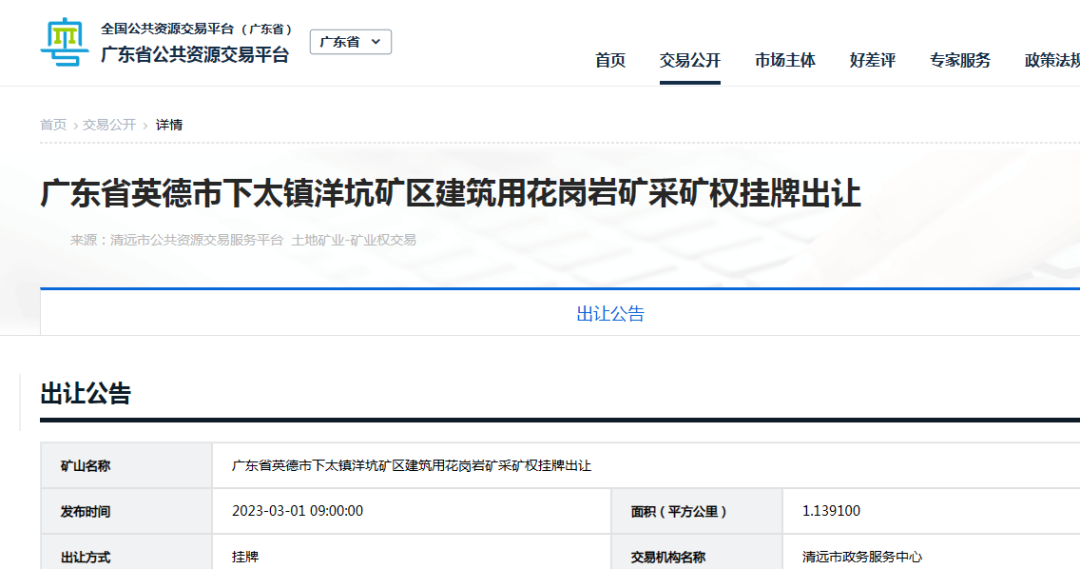Click the 矿山名称 value cell in table
The image size is (1080, 569).
(x=412, y=466)
